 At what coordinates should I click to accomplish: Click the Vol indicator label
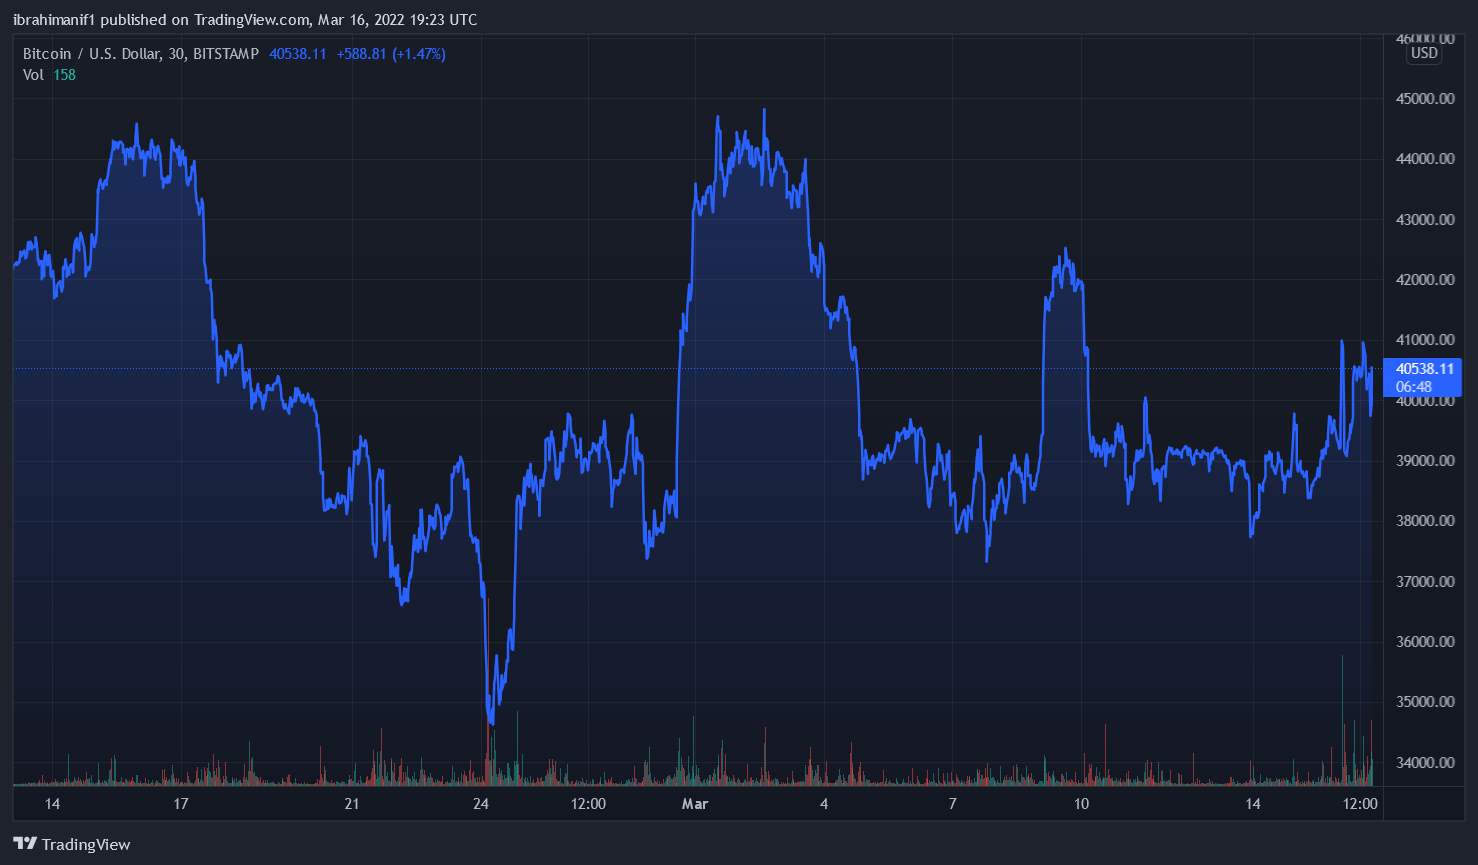click(33, 75)
